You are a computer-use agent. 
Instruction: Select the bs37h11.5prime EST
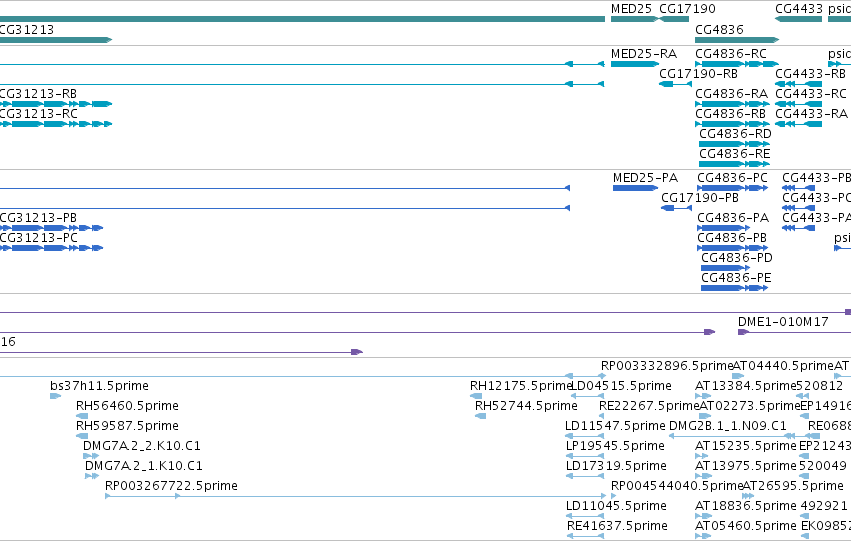(x=55, y=396)
